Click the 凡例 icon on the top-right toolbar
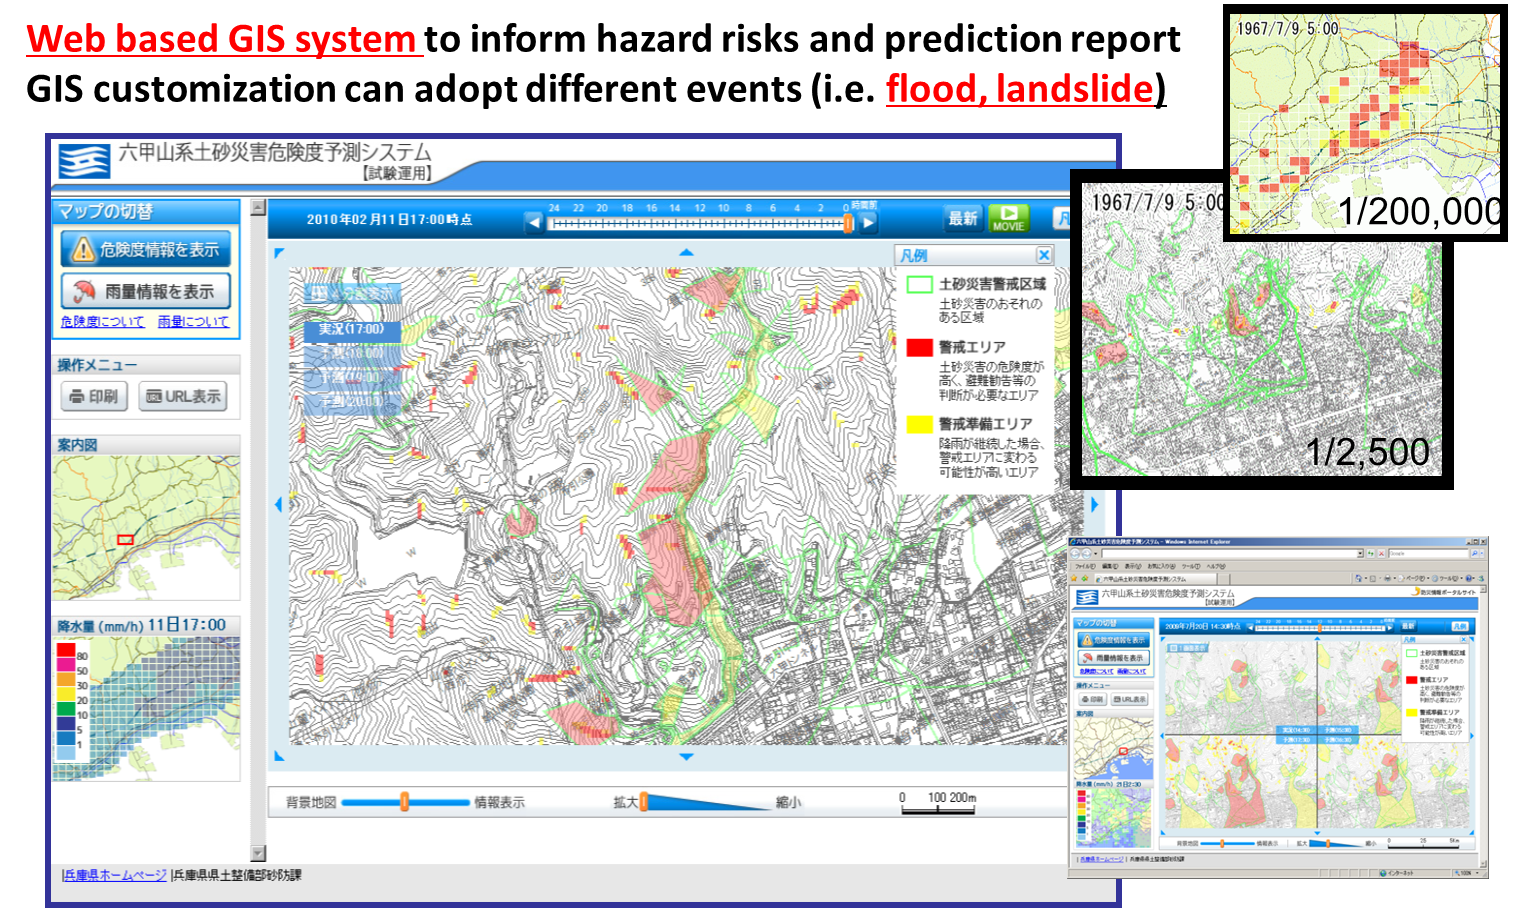 (x=1061, y=217)
